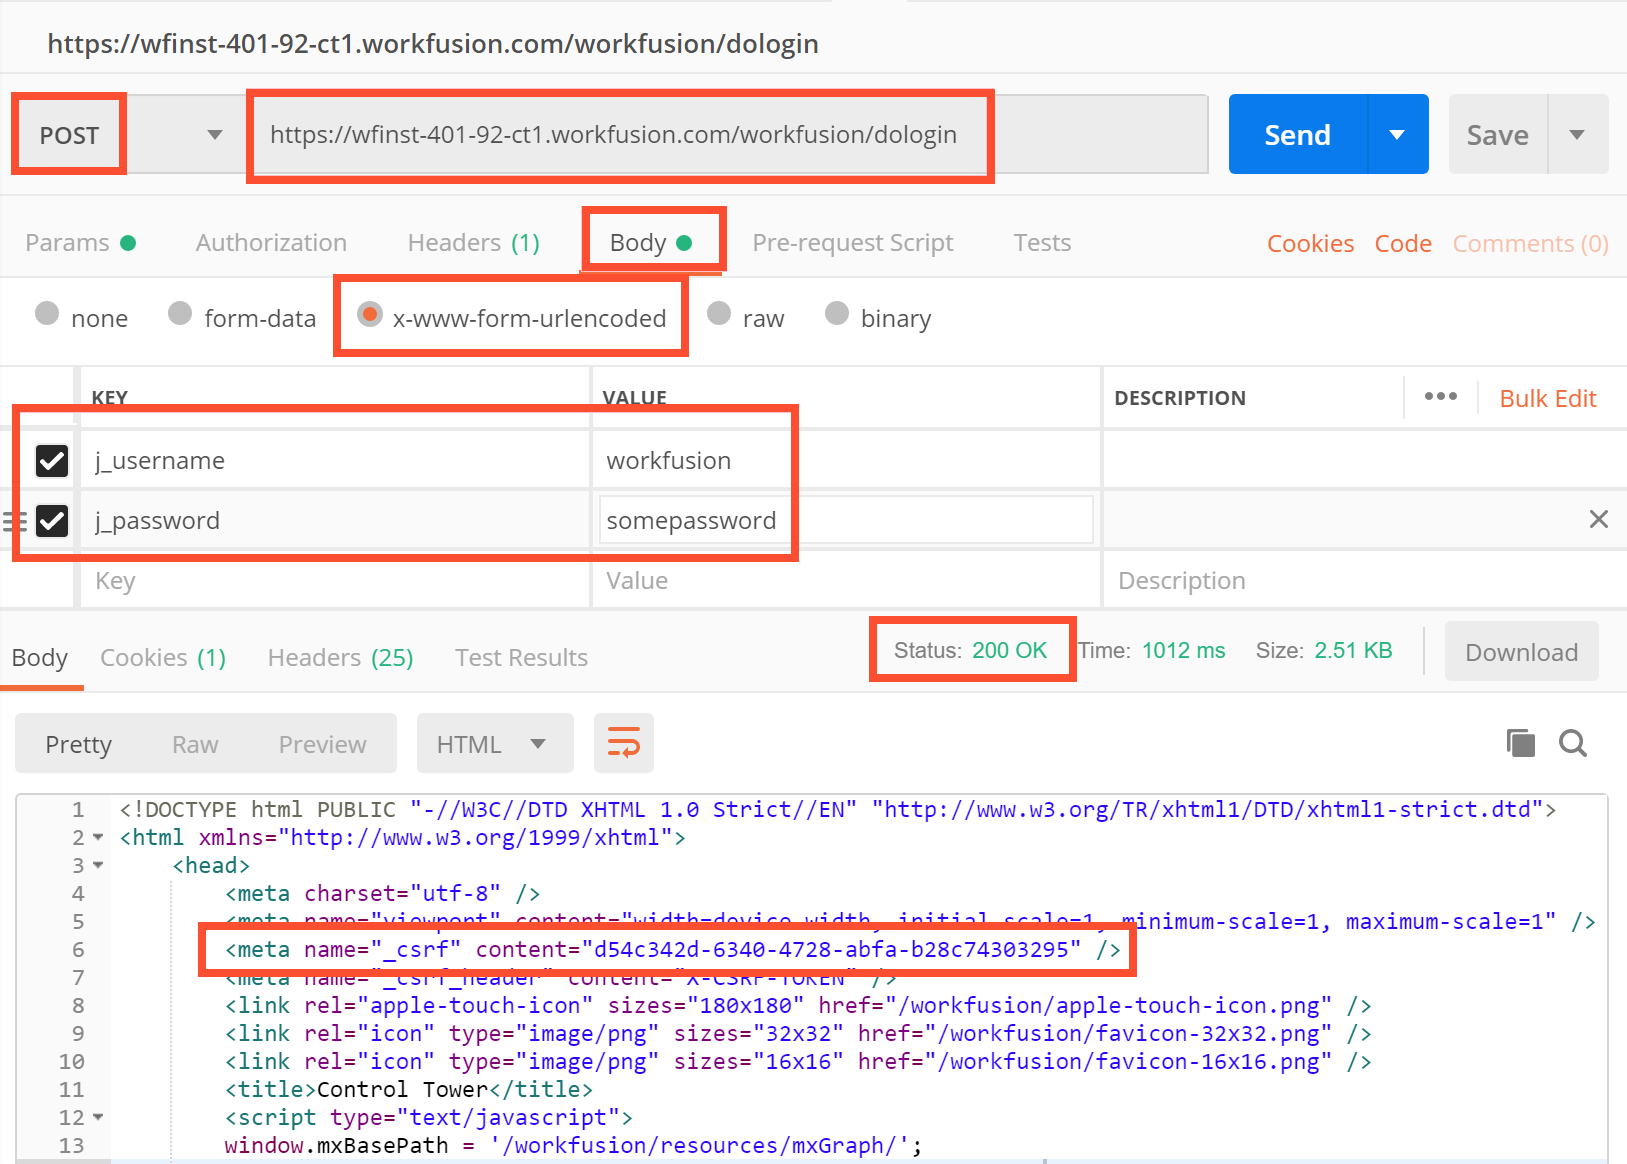Click the window.mxBasePath script line
The image size is (1627, 1164).
point(573,1145)
